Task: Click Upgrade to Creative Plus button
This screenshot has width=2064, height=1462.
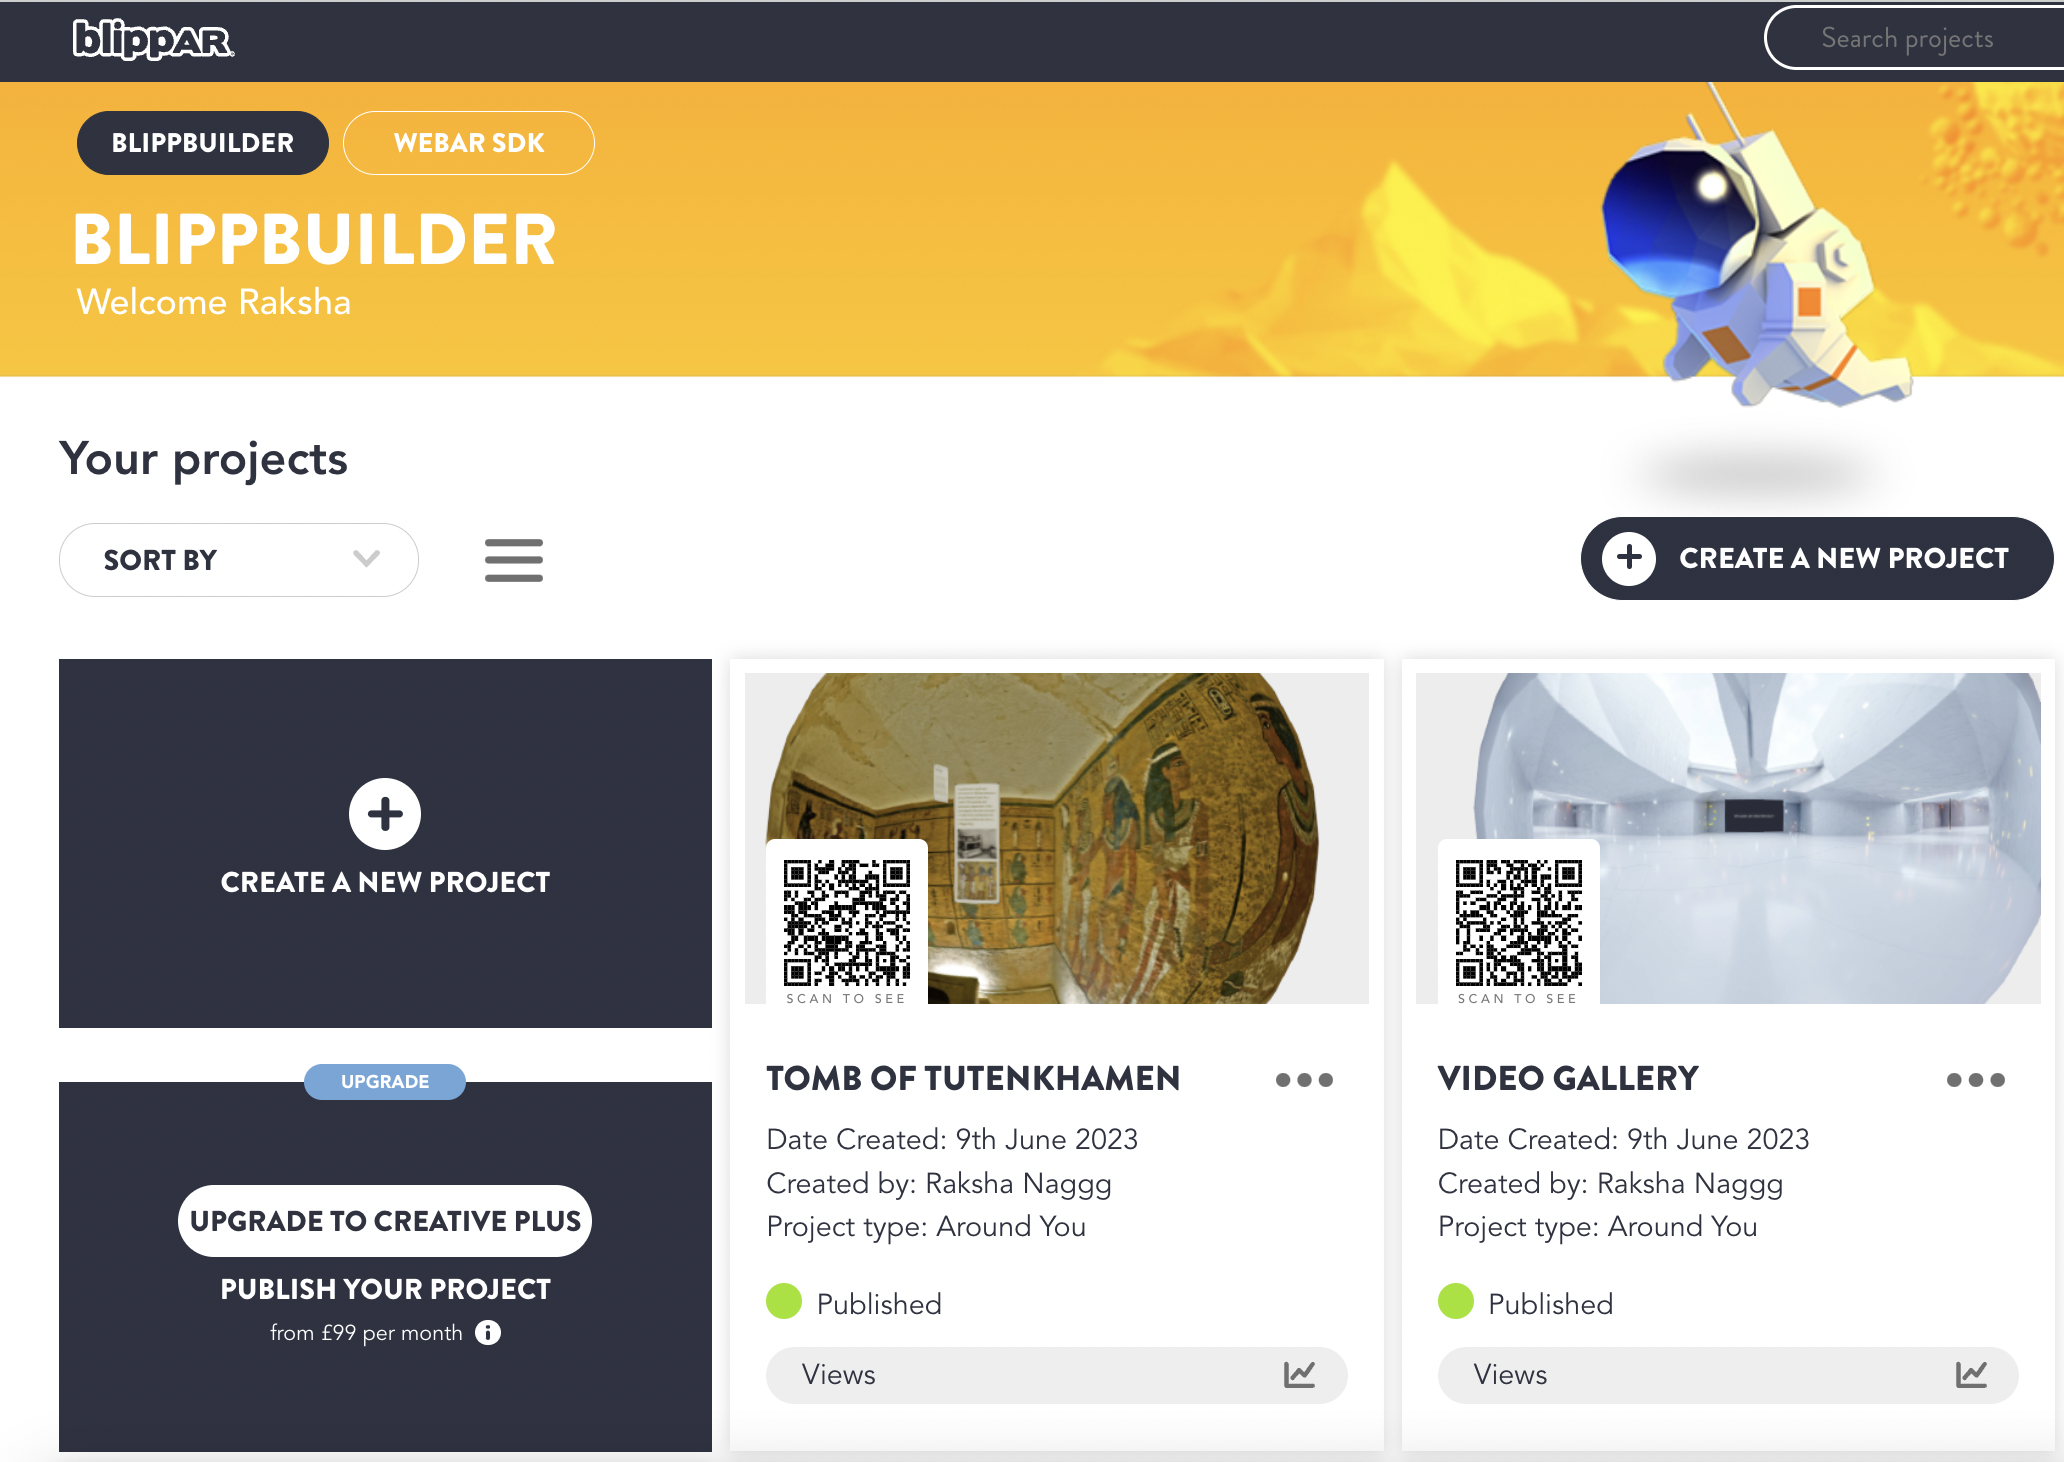Action: (385, 1221)
